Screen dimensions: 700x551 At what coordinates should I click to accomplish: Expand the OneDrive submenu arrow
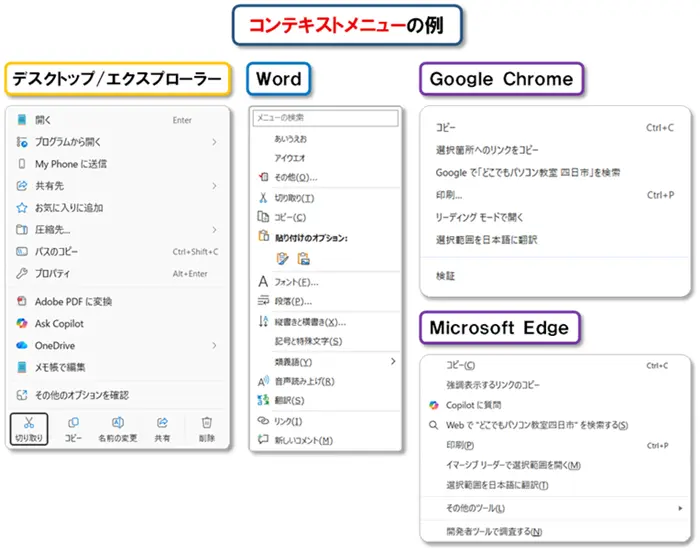coord(214,345)
